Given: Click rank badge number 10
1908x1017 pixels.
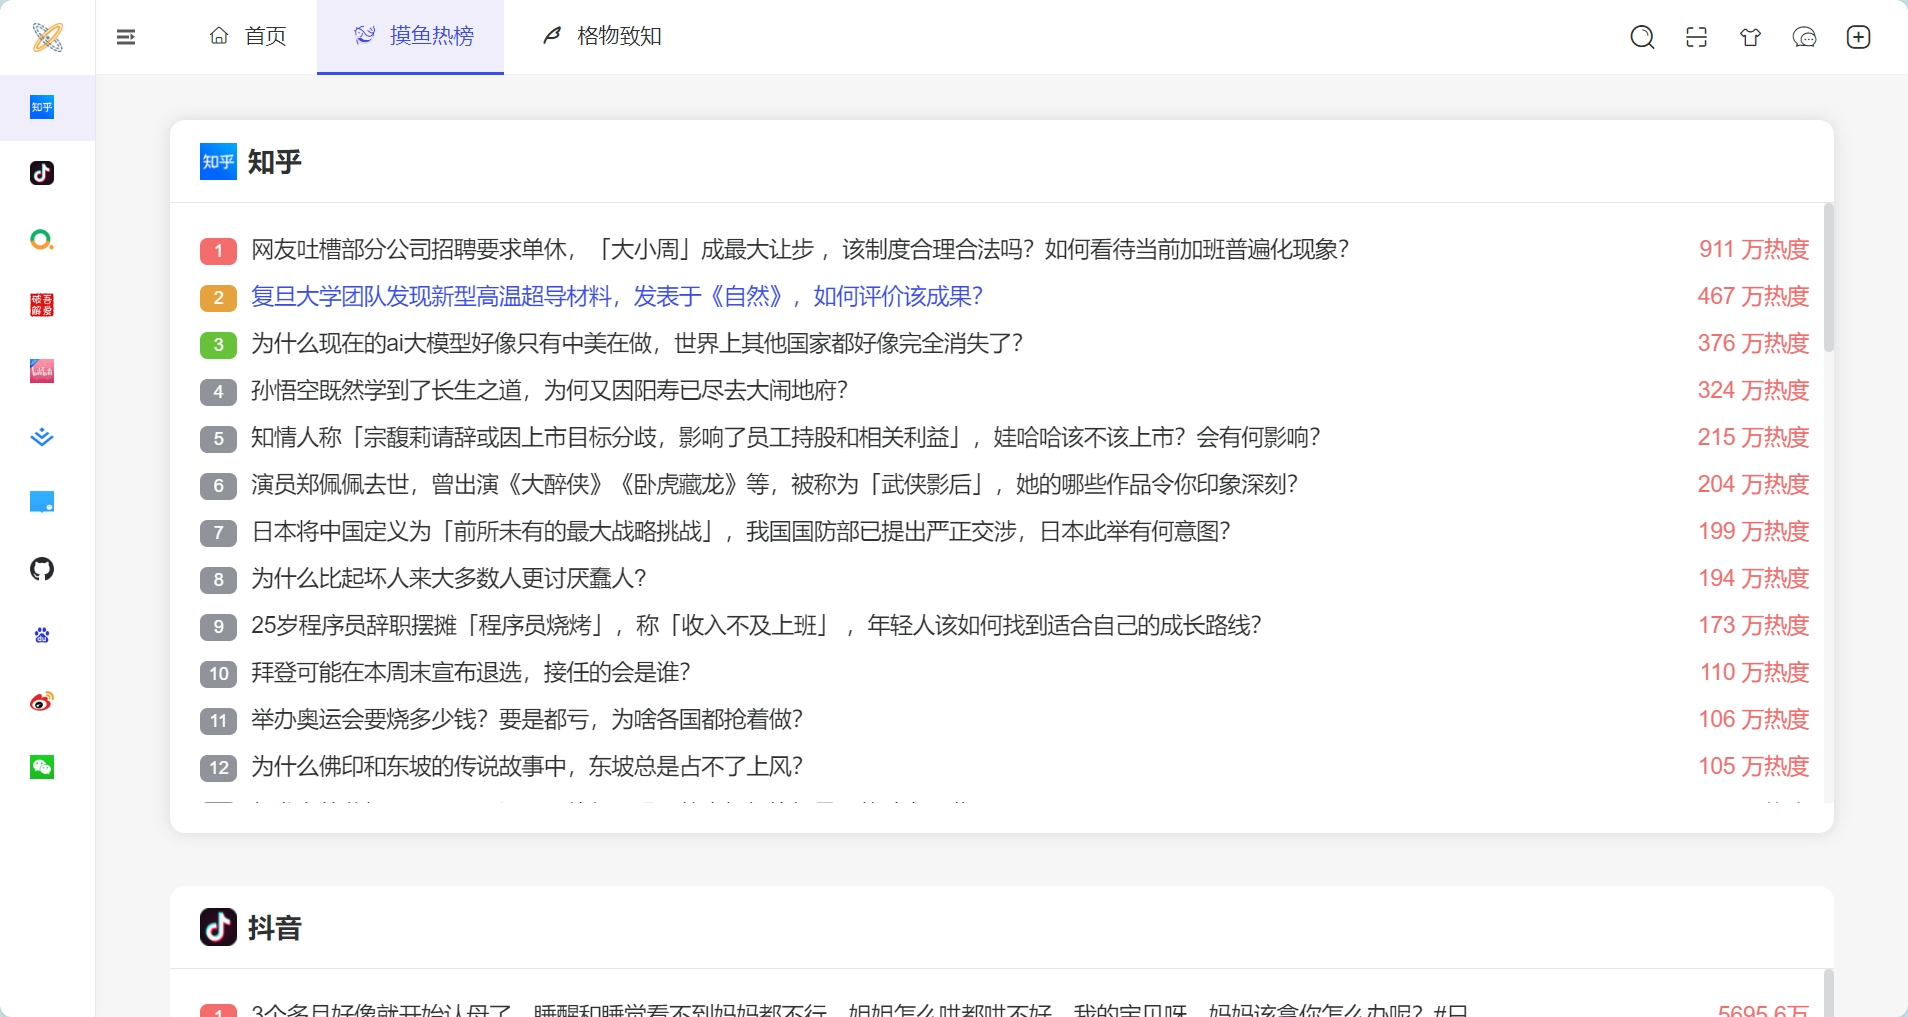Looking at the screenshot, I should 218,673.
